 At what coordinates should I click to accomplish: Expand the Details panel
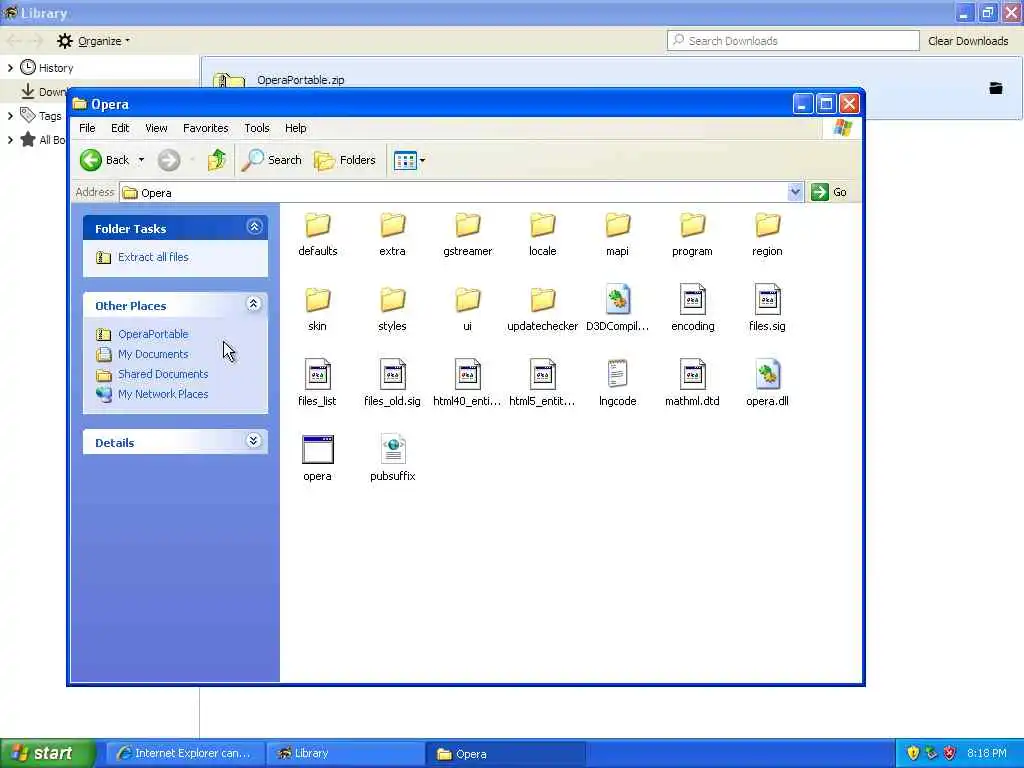coord(253,441)
